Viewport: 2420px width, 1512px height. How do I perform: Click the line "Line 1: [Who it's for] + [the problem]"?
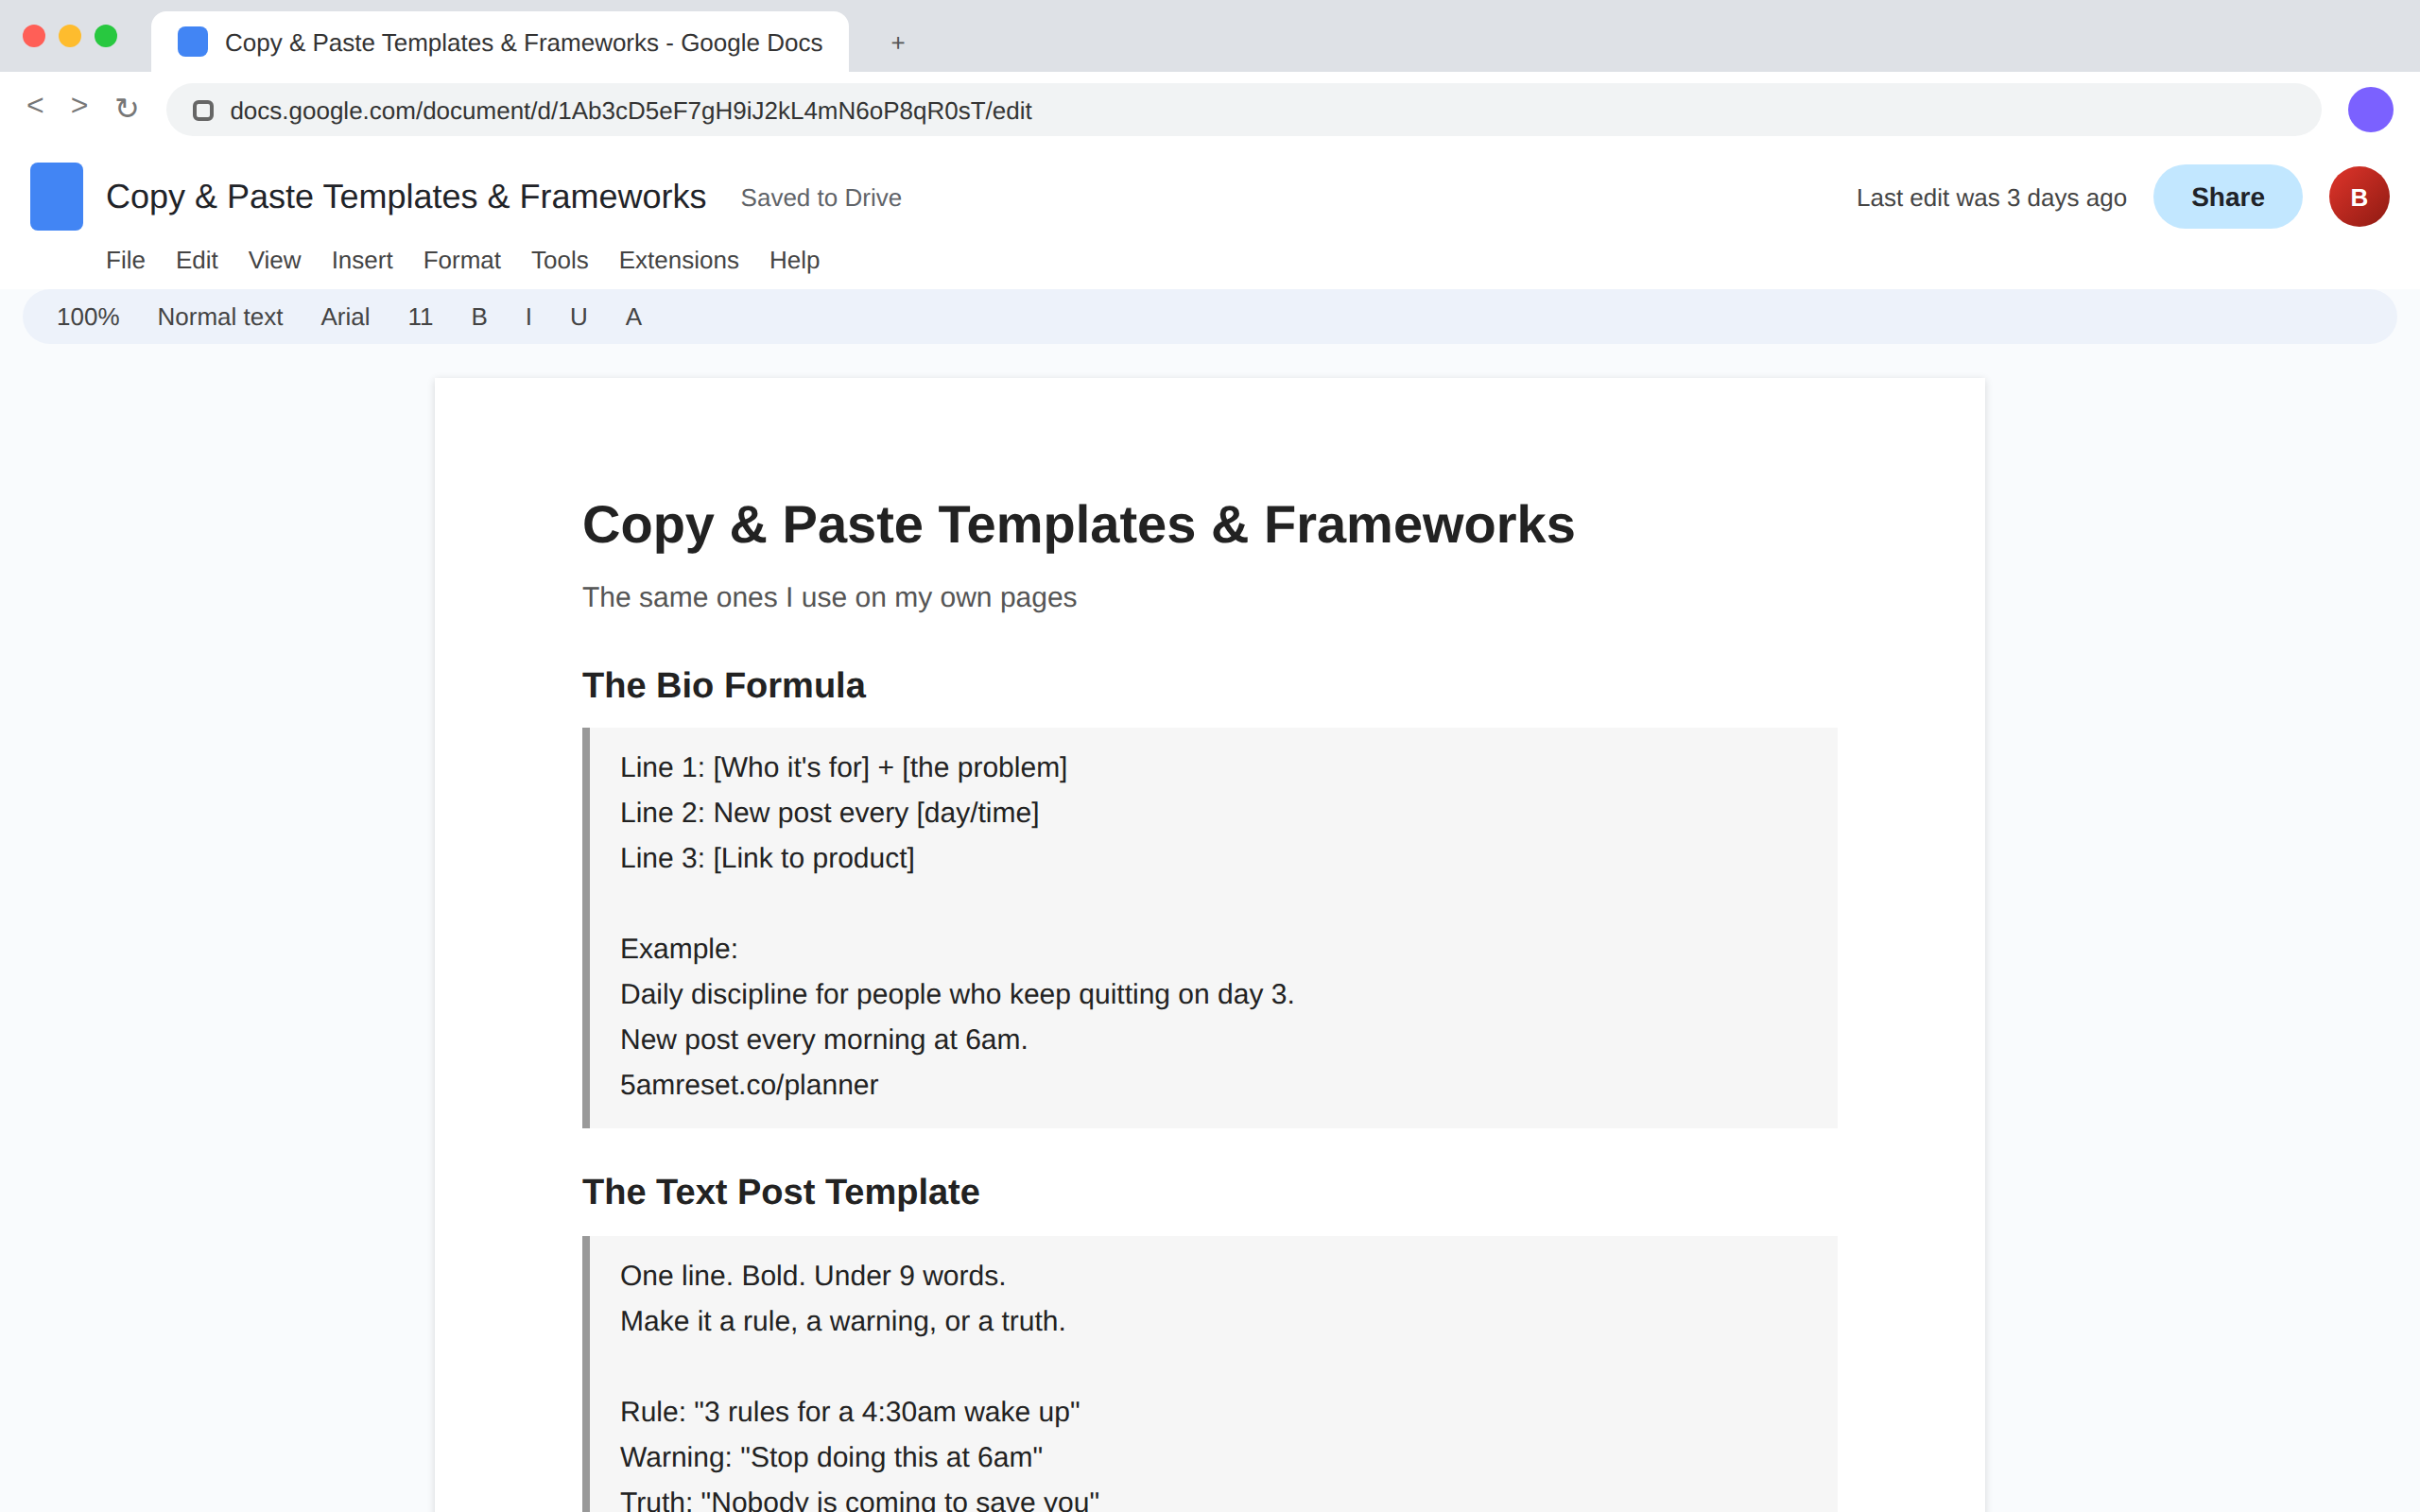click(843, 767)
